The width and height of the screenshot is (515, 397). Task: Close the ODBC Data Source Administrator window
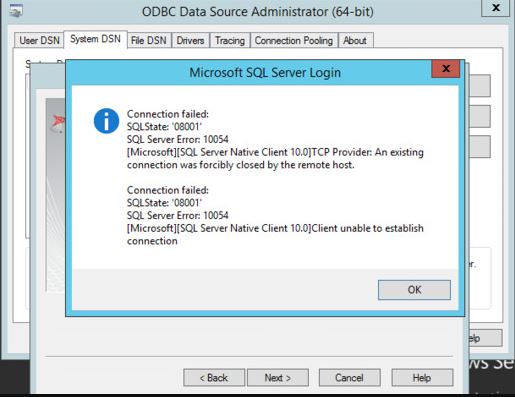point(496,7)
